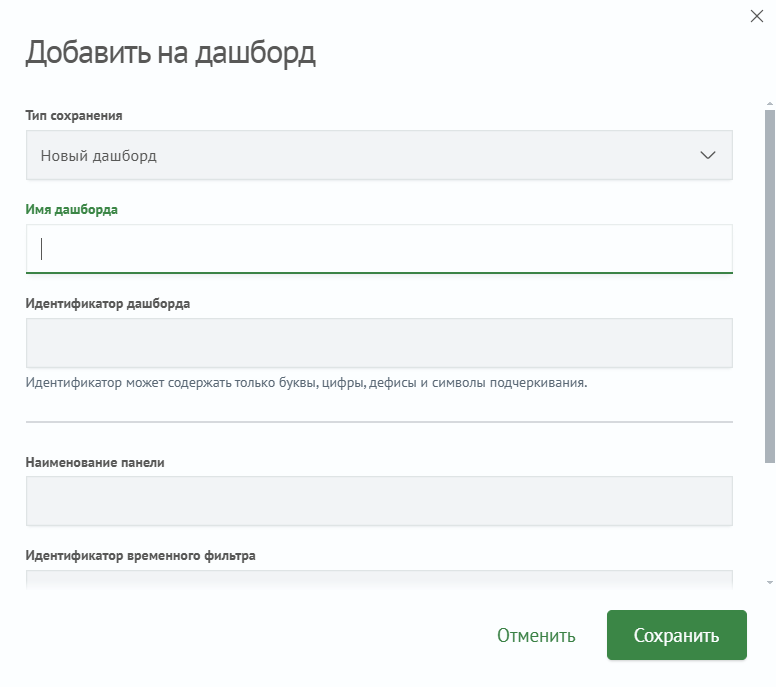Click the scrollbar down arrow
This screenshot has height=687, width=776.
point(770,583)
